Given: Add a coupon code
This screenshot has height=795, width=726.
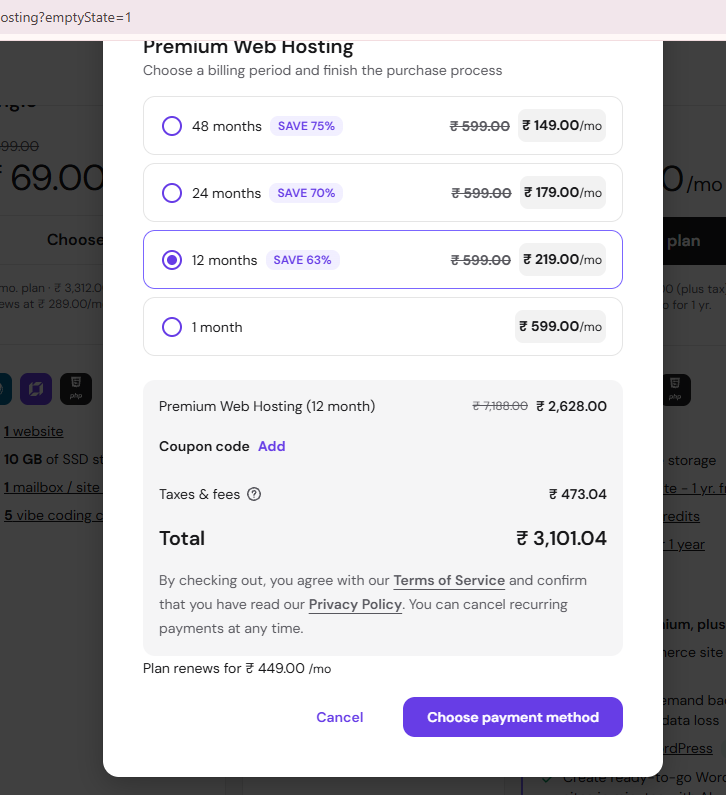Looking at the screenshot, I should [x=272, y=446].
